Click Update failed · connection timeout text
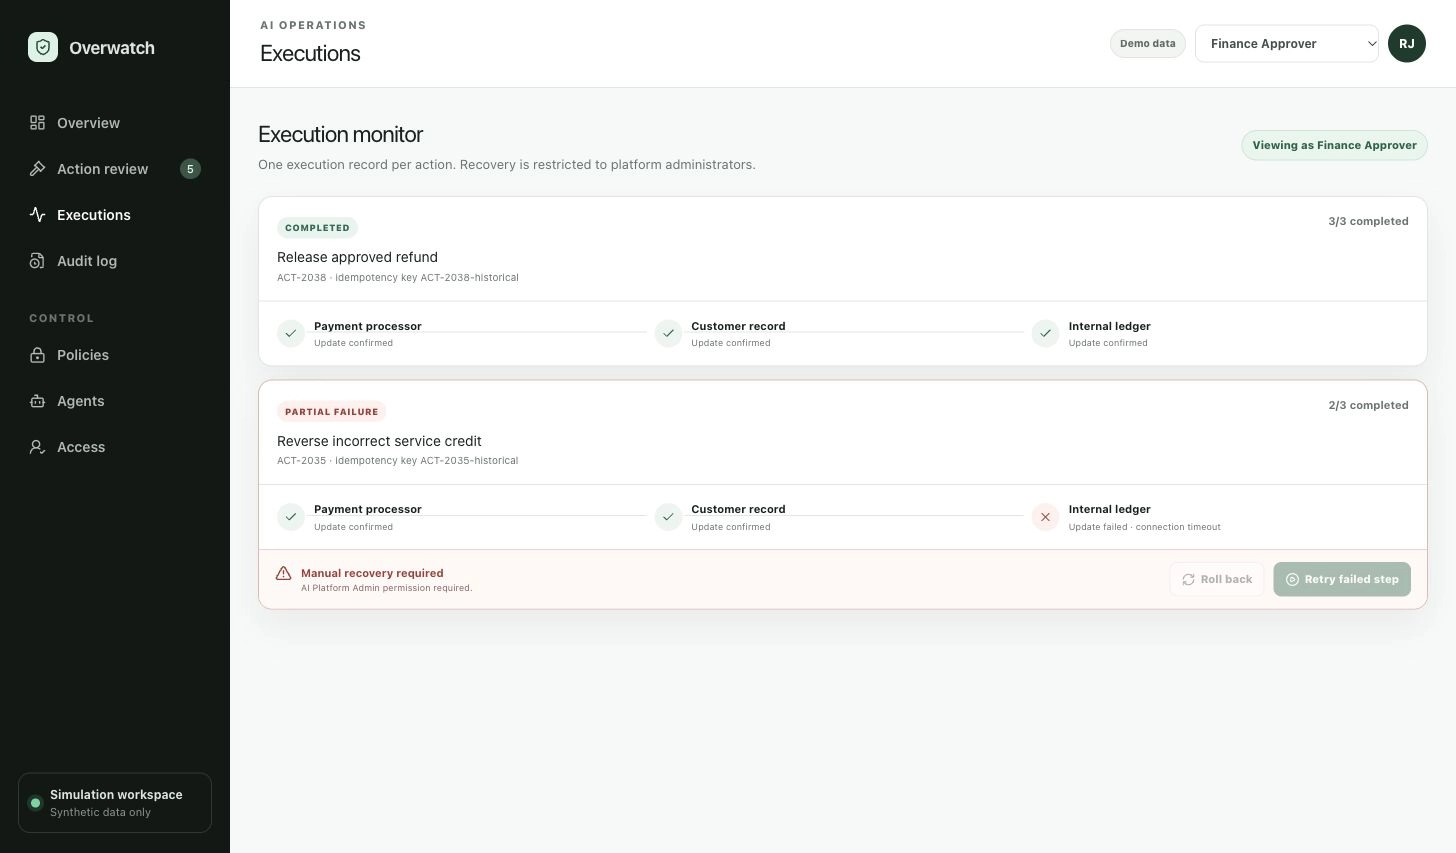Viewport: 1456px width, 853px height. click(x=1144, y=527)
